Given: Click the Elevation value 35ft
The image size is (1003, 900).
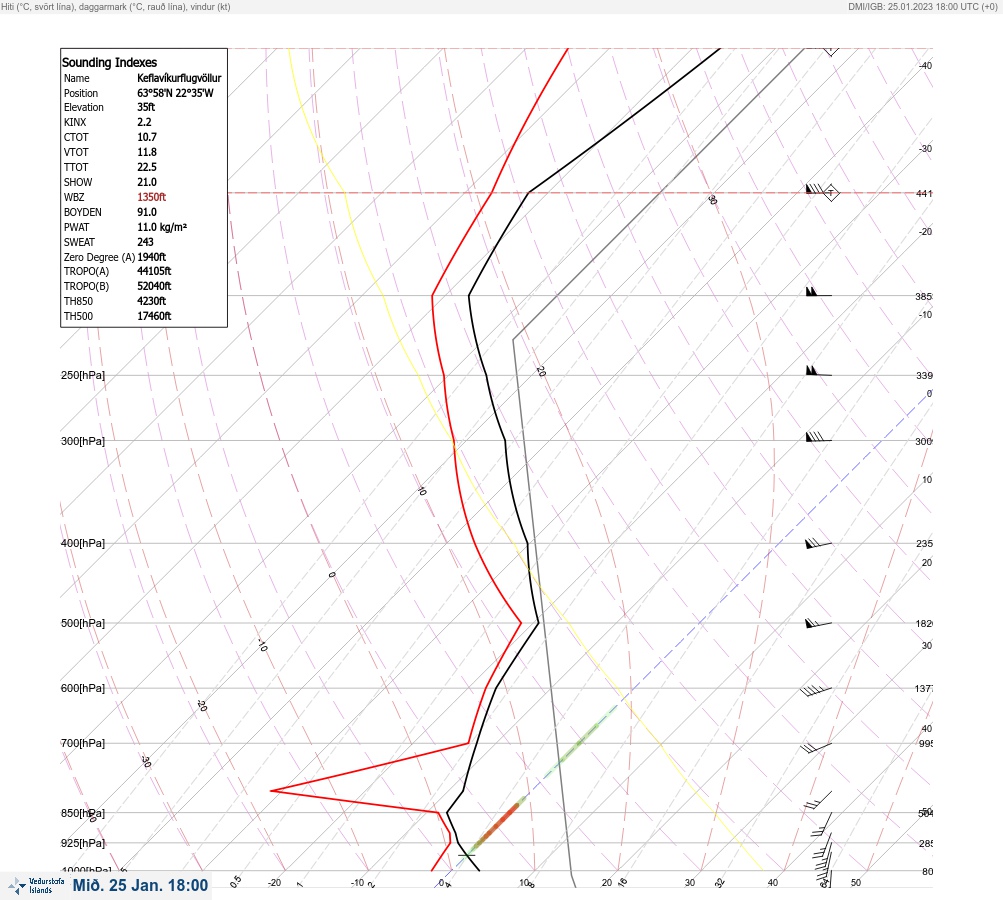Looking at the screenshot, I should click(146, 107).
